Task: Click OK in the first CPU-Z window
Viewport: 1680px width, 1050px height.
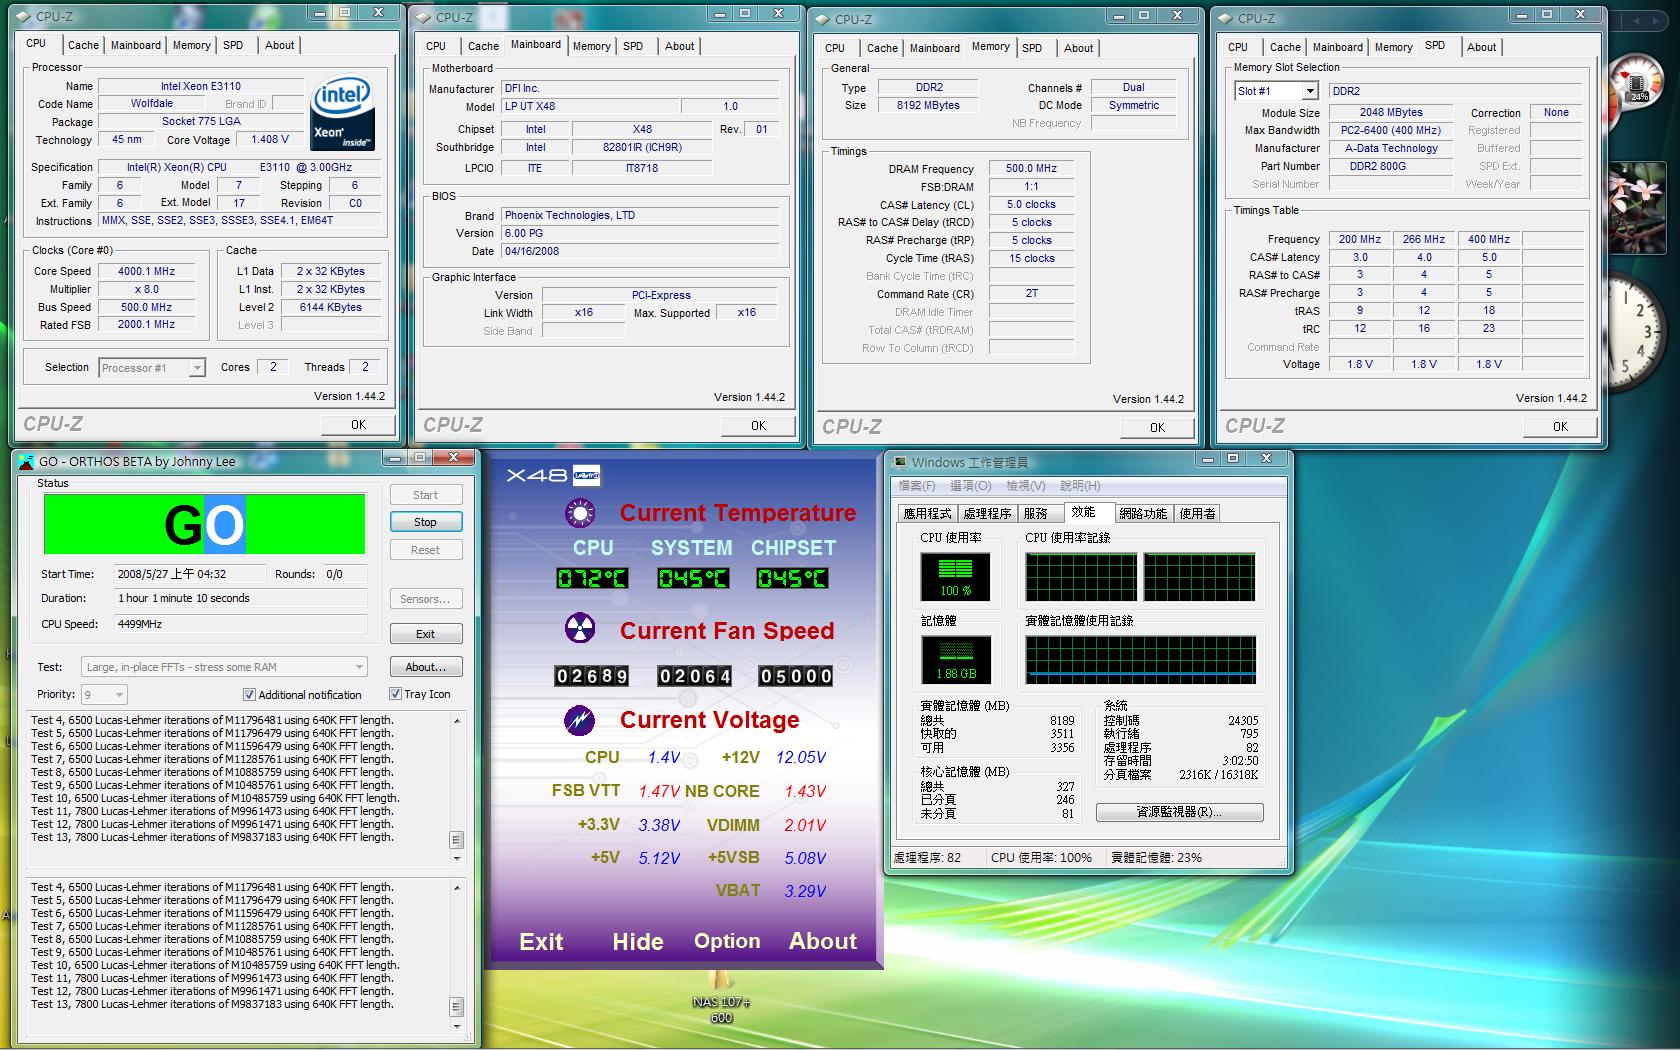Action: click(358, 425)
